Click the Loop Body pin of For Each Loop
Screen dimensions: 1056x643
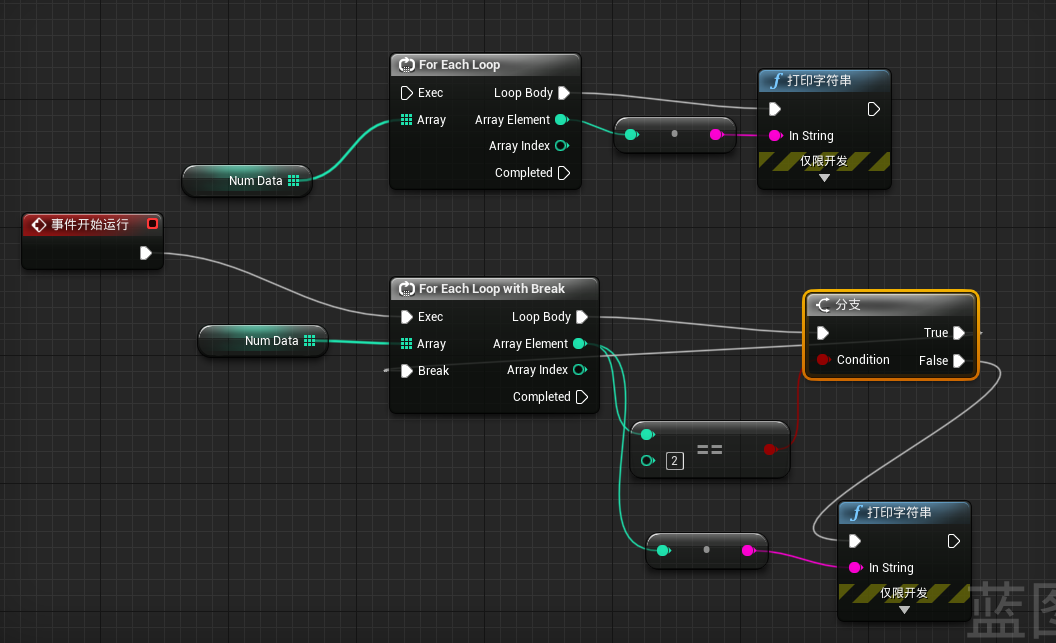click(564, 93)
